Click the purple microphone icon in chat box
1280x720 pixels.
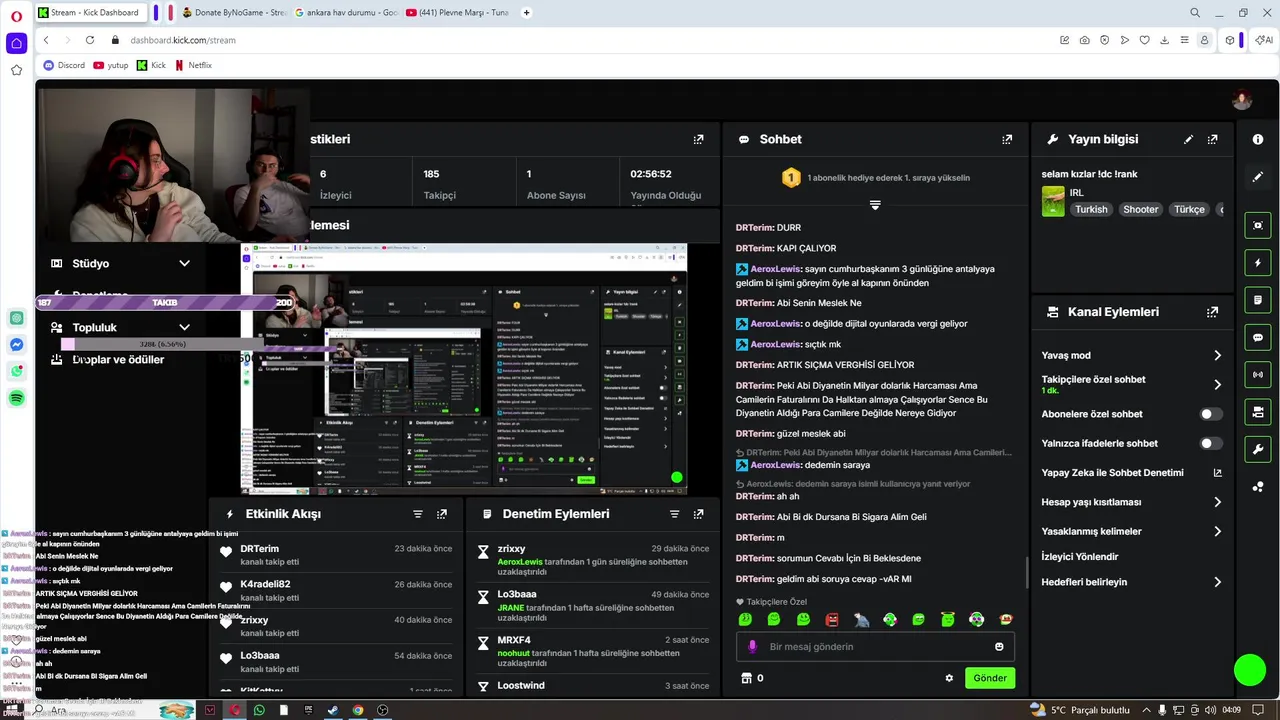coord(753,646)
